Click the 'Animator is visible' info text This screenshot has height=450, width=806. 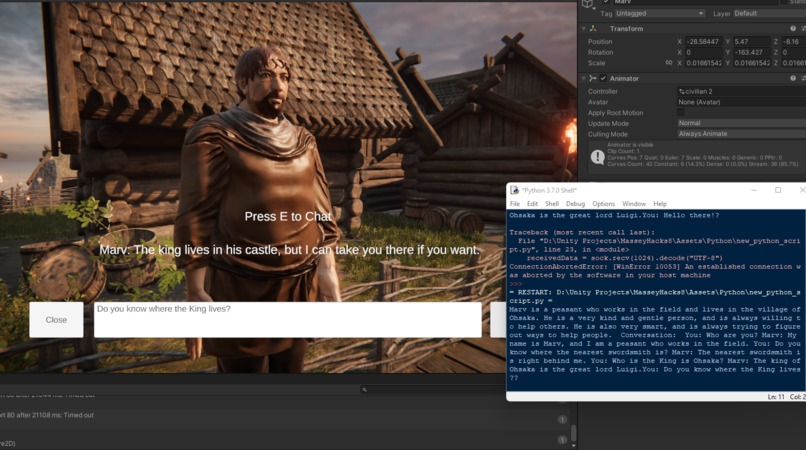tap(630, 145)
